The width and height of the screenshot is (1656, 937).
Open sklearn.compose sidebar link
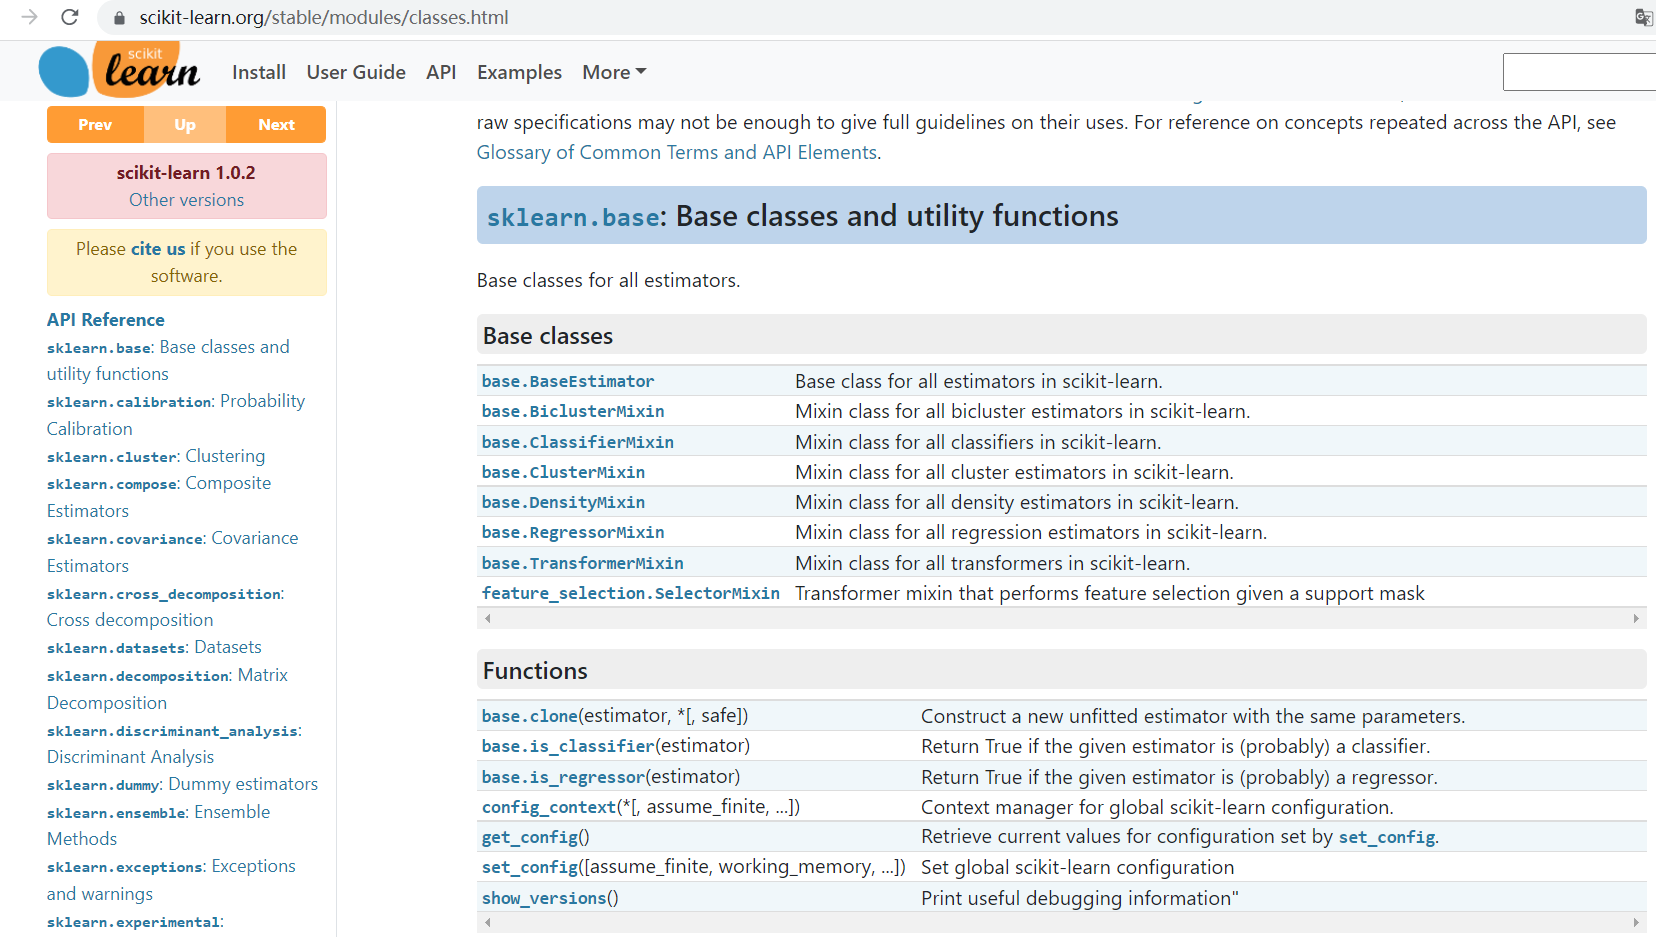point(159,497)
